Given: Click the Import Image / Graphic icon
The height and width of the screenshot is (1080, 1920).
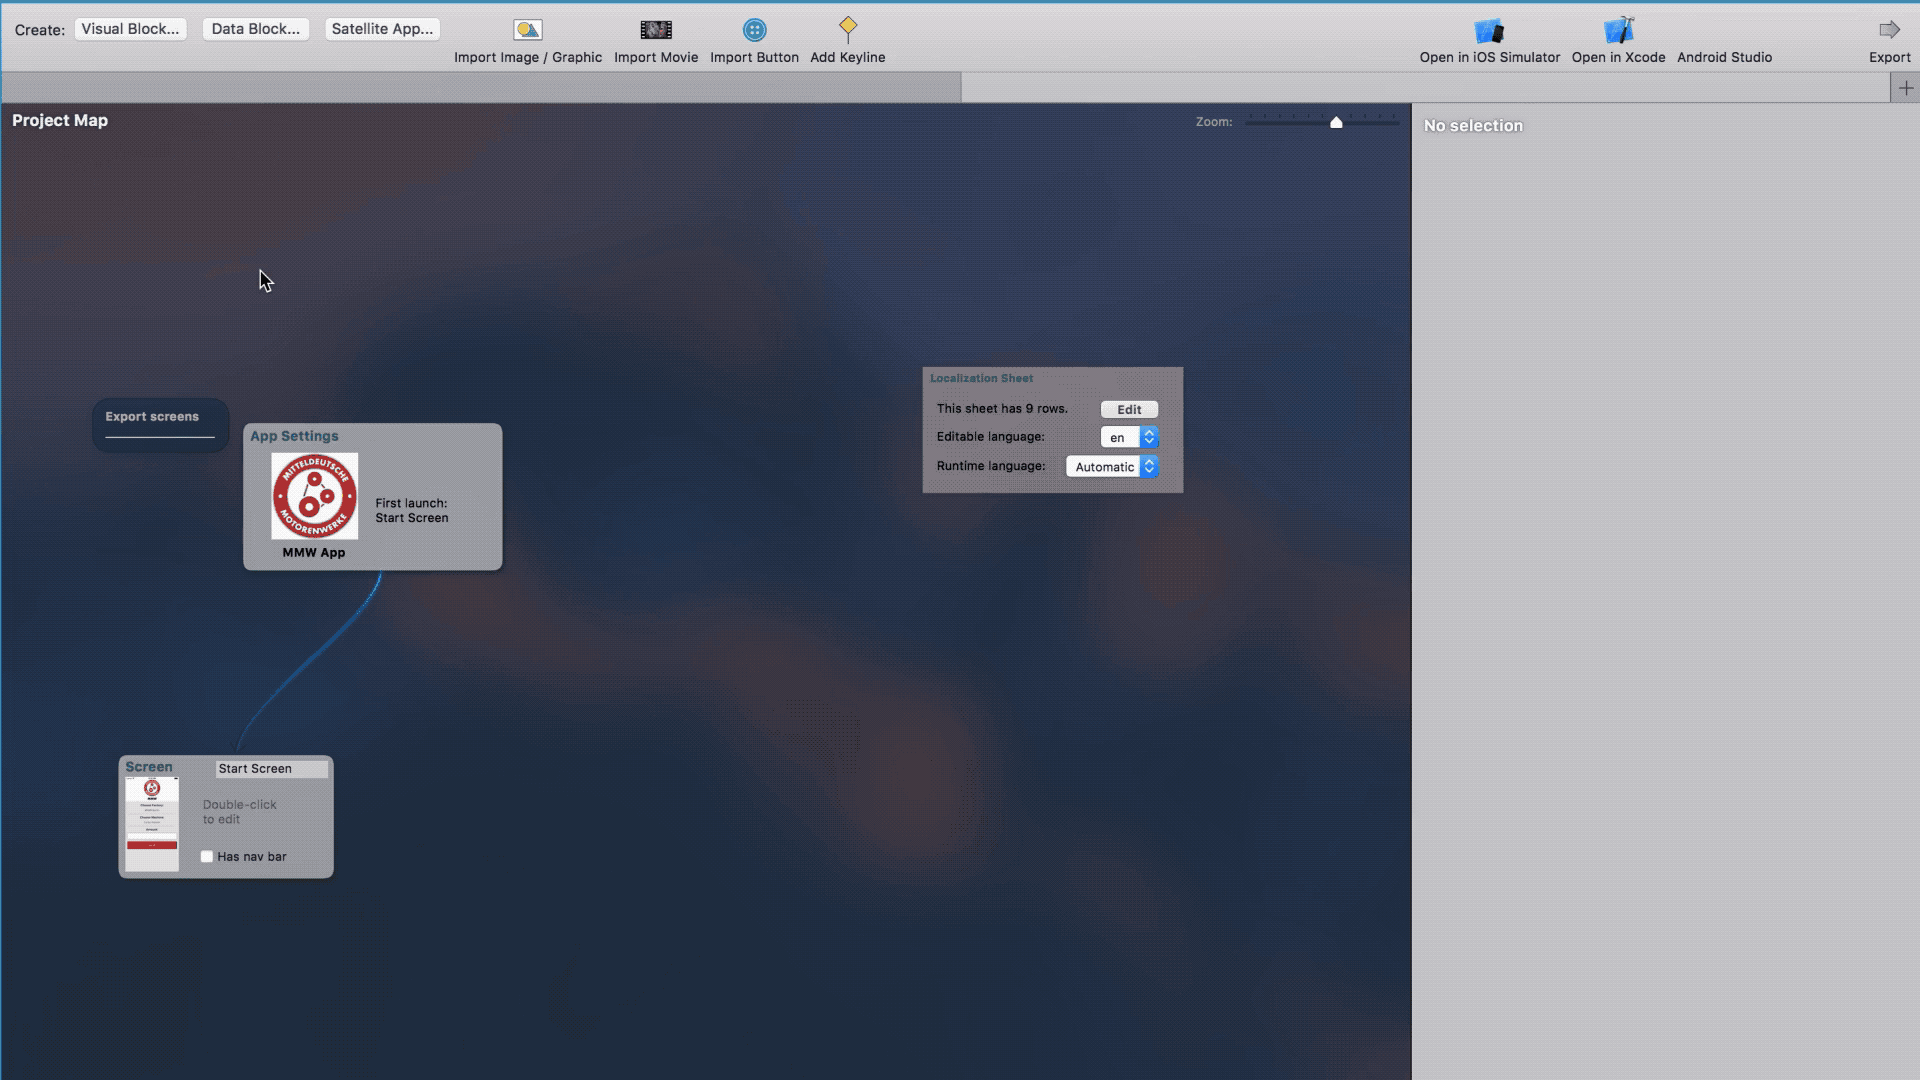Looking at the screenshot, I should [x=527, y=29].
